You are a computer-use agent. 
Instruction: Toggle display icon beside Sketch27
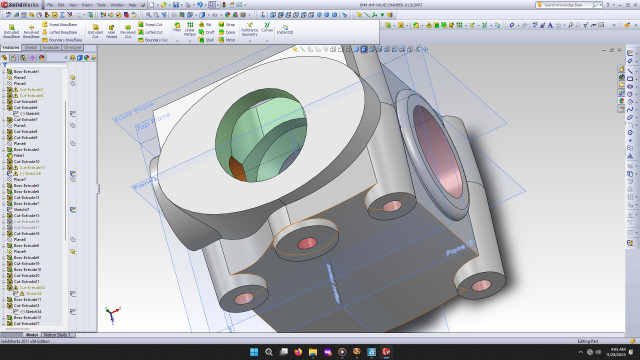(x=73, y=209)
